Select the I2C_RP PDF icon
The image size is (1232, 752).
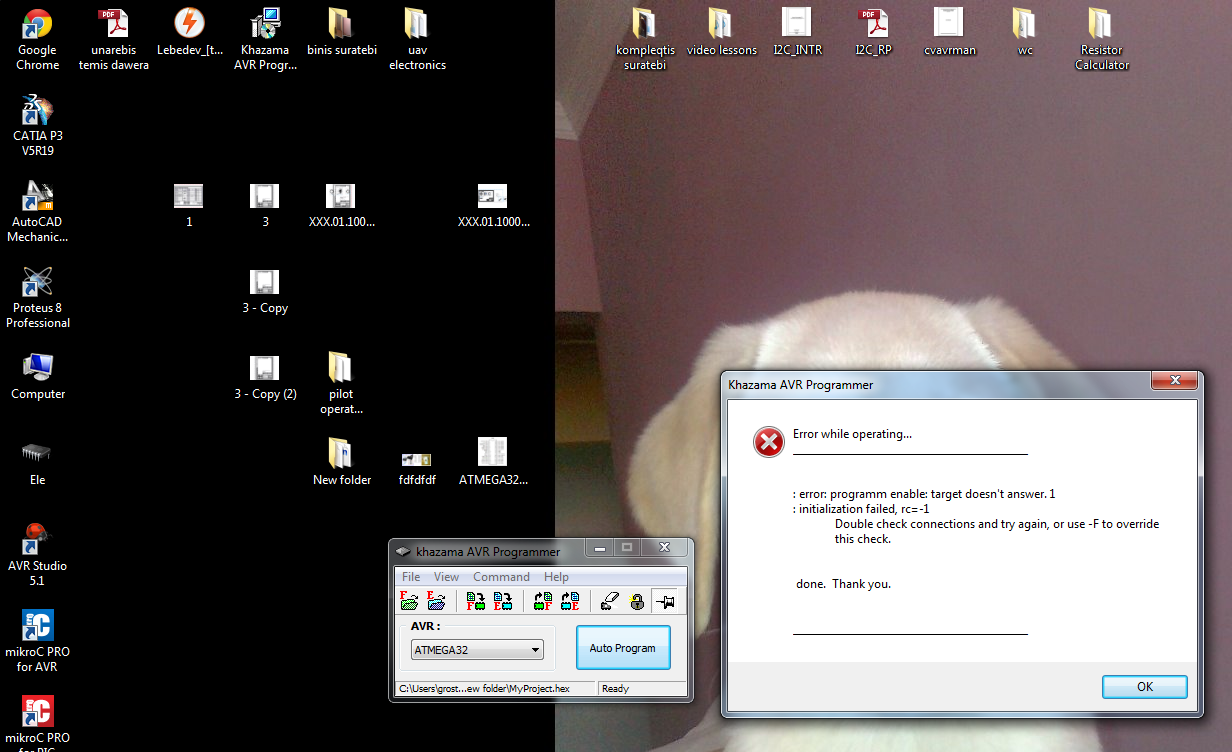click(x=873, y=33)
